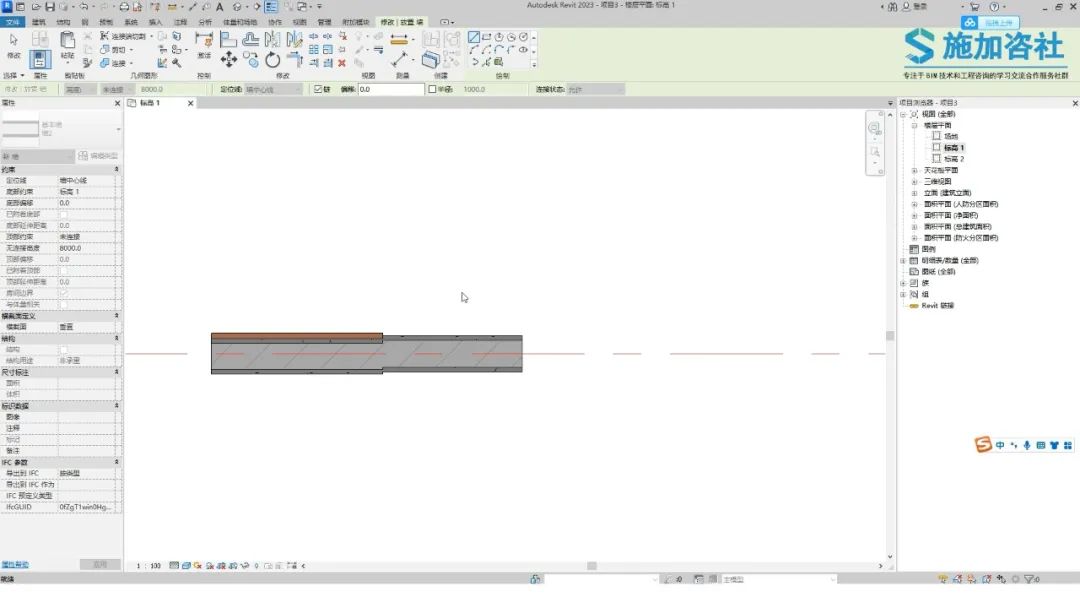Click the Print icon in the quick access toolbar

(x=124, y=7)
